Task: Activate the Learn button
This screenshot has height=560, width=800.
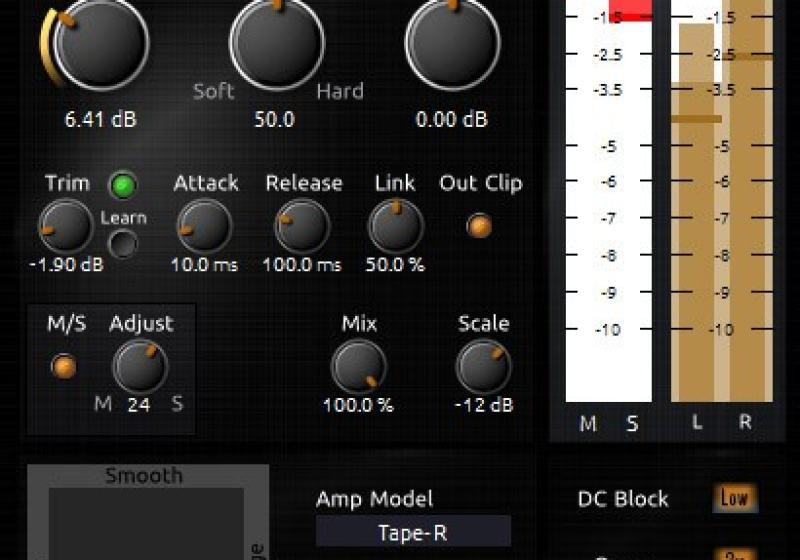Action: (123, 244)
